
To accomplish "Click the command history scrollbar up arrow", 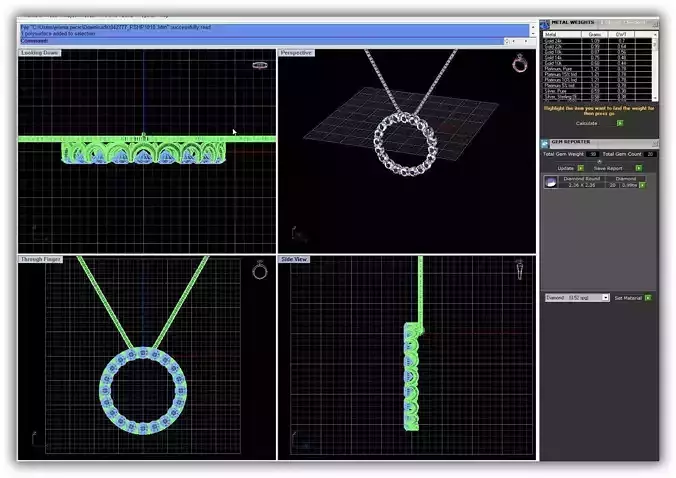I will click(533, 27).
